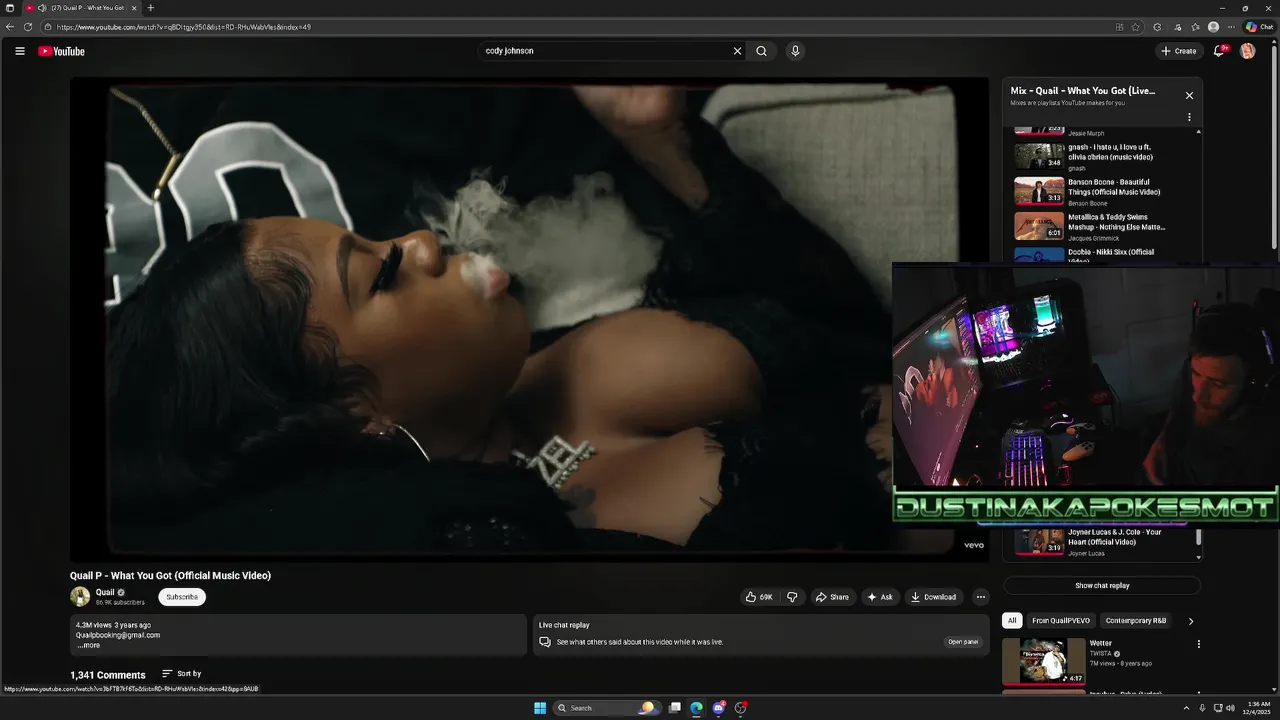Open Copilot Chat in Edge
Viewport: 1280px width, 720px height.
pos(1259,27)
